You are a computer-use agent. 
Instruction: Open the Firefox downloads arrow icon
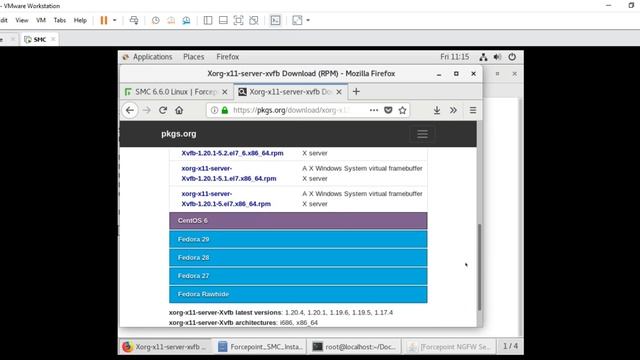click(437, 110)
